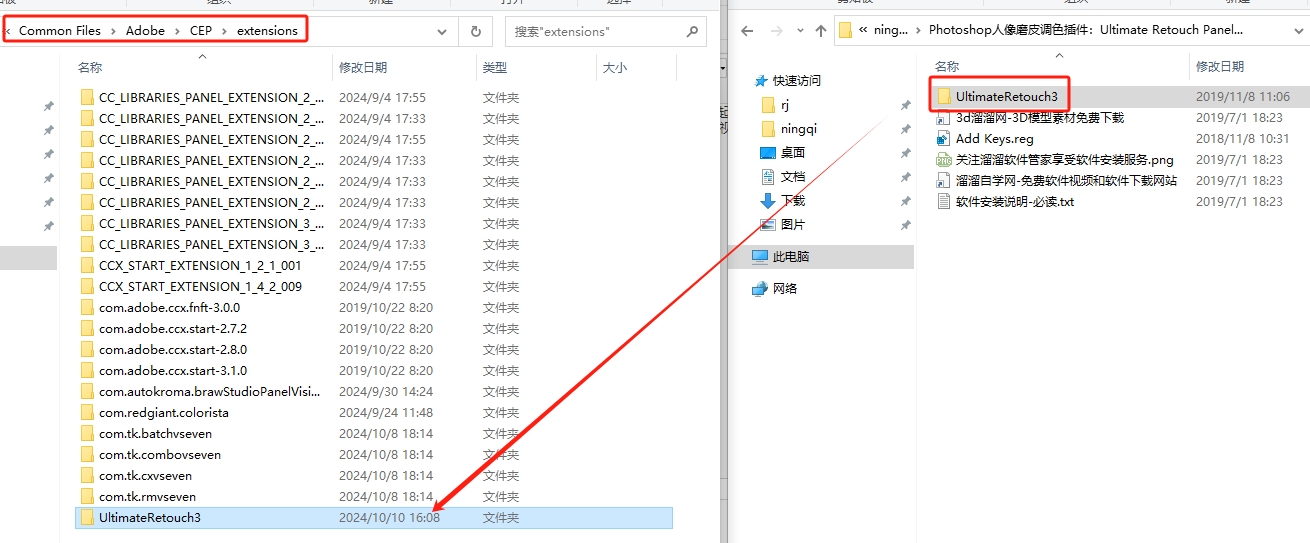1310x543 pixels.
Task: Select the com.adobe.ccx.start-3.1.0 folder name
Action: (x=173, y=370)
